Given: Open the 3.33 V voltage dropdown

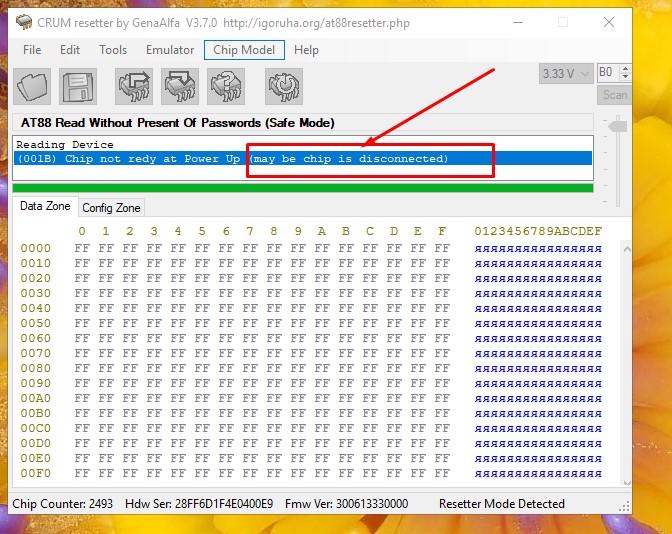Looking at the screenshot, I should (564, 73).
